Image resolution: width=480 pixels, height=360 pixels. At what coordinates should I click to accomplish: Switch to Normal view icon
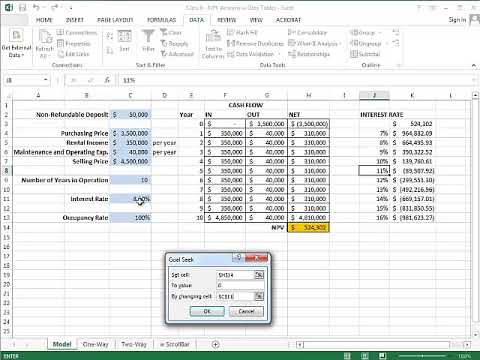pyautogui.click(x=347, y=356)
